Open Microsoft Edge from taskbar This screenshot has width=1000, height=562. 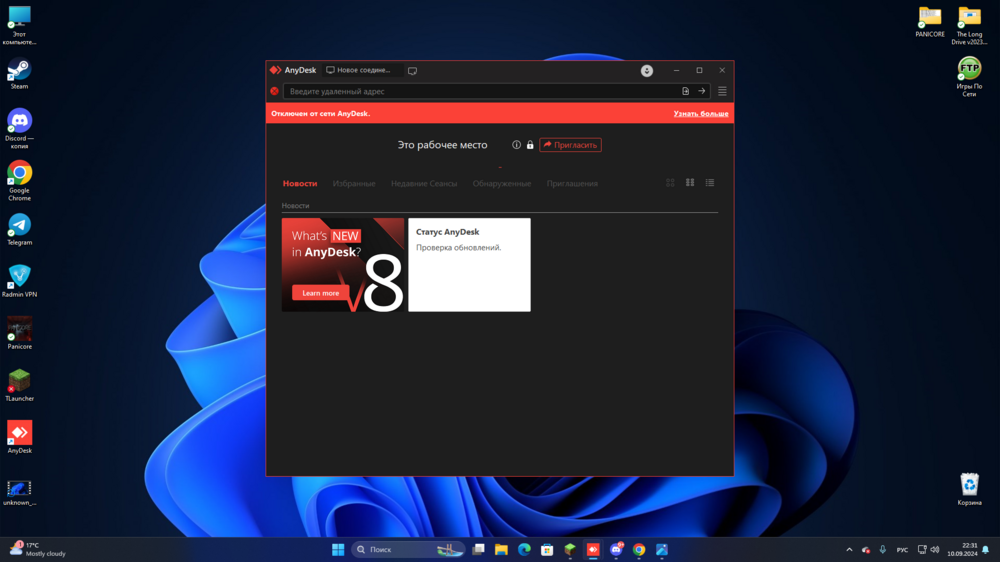[524, 549]
